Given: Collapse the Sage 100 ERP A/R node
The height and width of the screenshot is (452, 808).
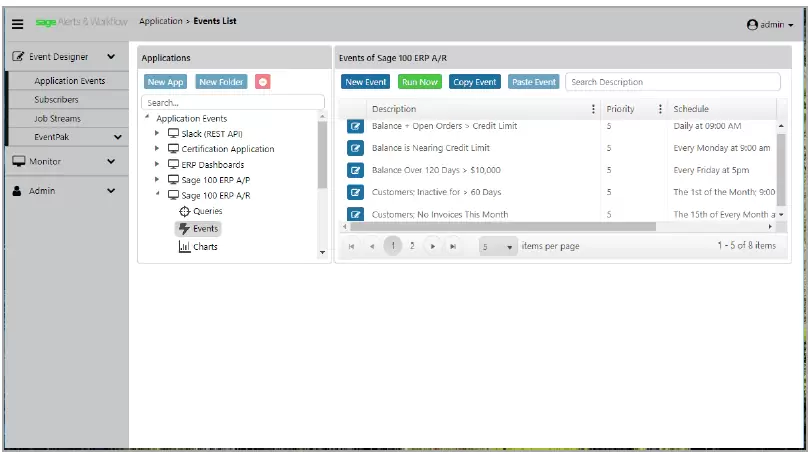Looking at the screenshot, I should click(x=157, y=196).
